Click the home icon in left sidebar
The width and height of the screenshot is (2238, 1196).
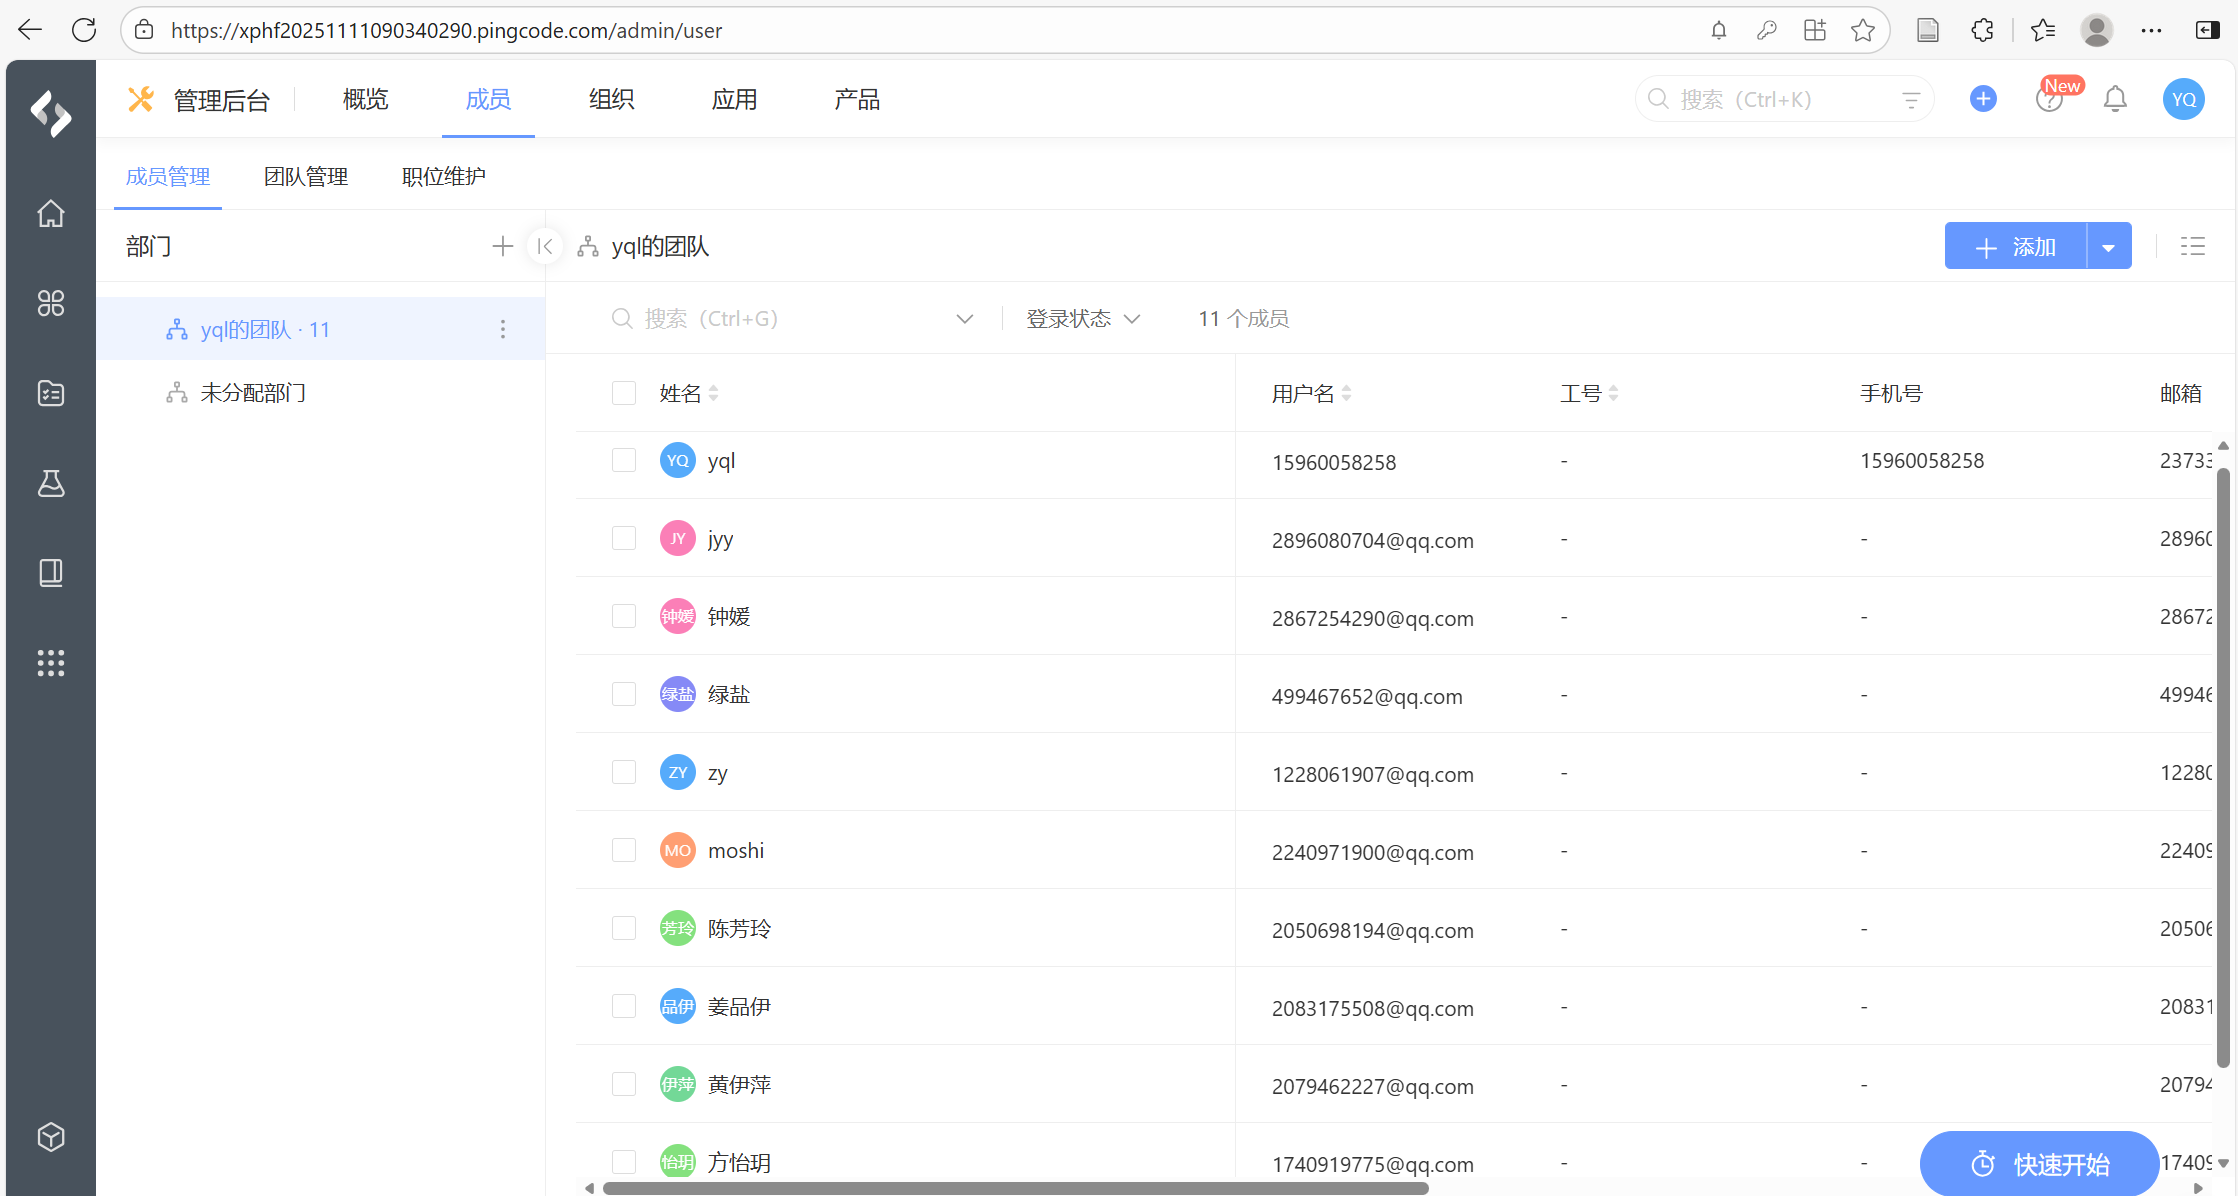51,213
